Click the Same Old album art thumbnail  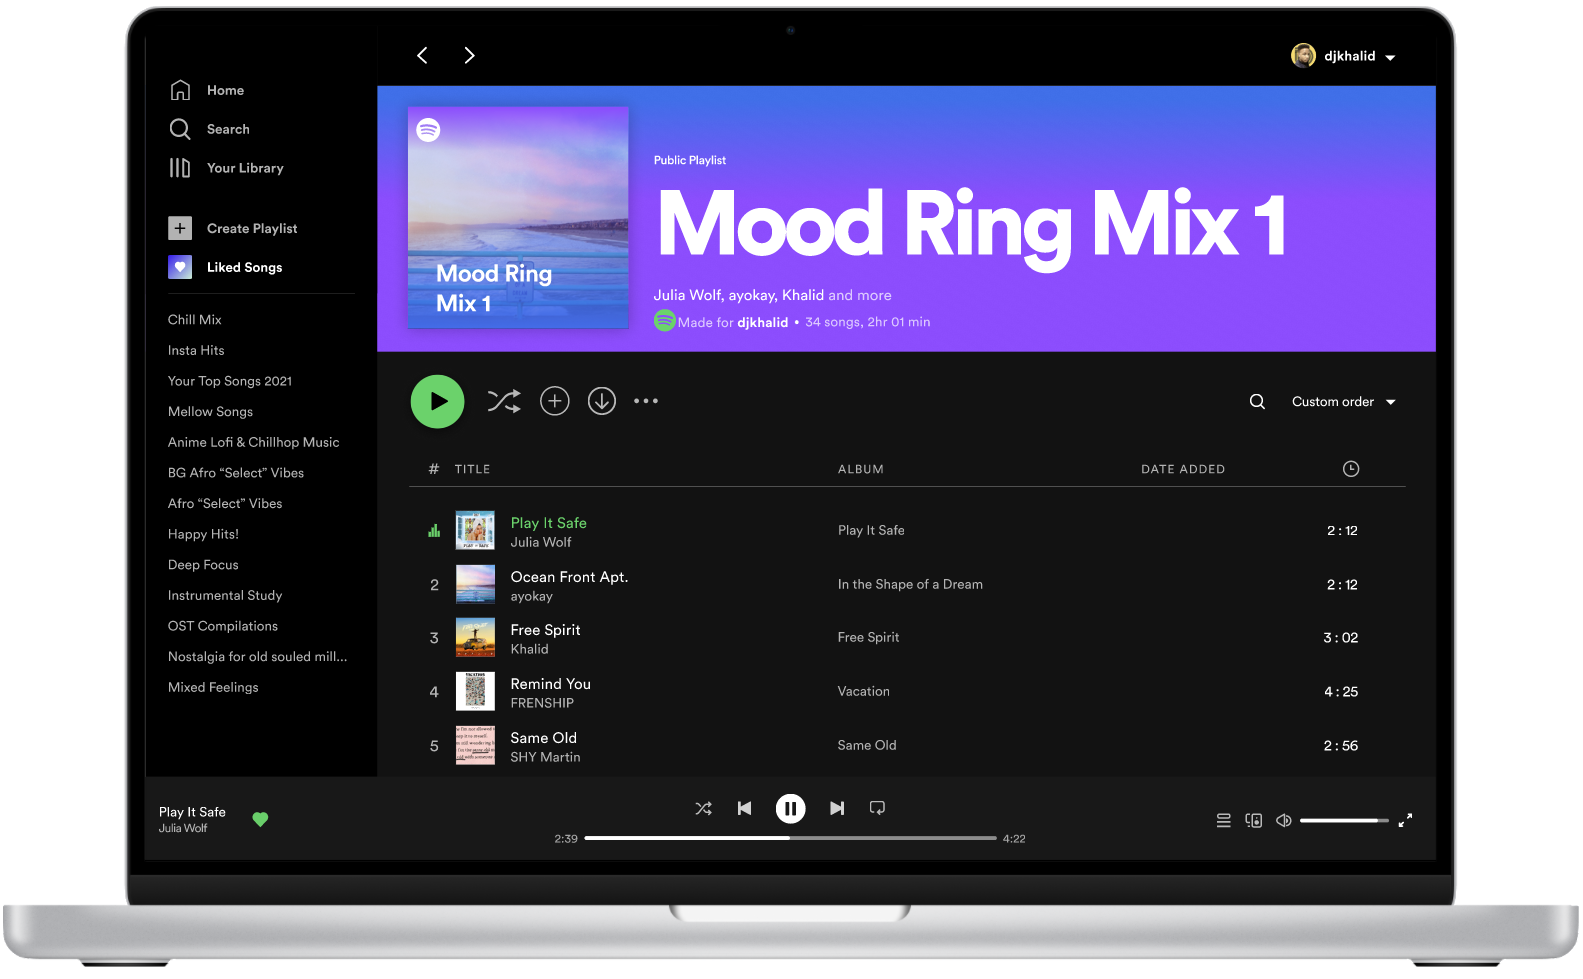(x=475, y=745)
